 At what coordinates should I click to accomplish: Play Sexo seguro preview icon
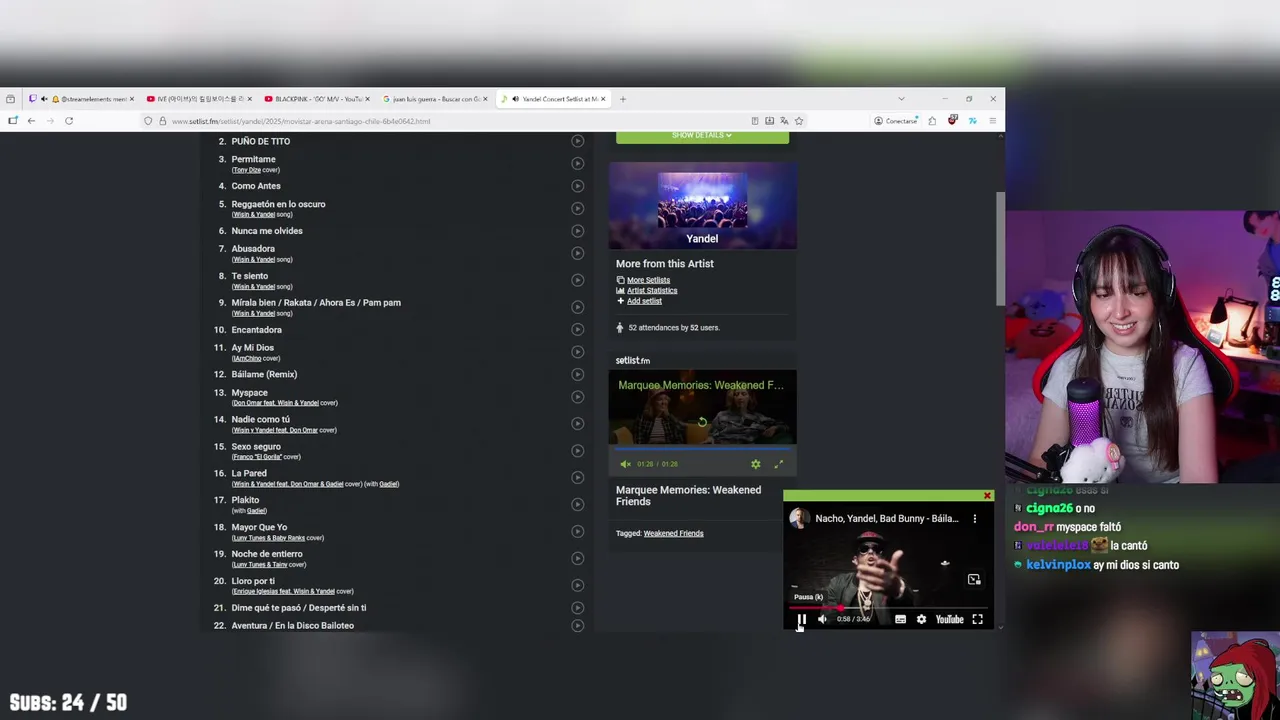coord(577,451)
